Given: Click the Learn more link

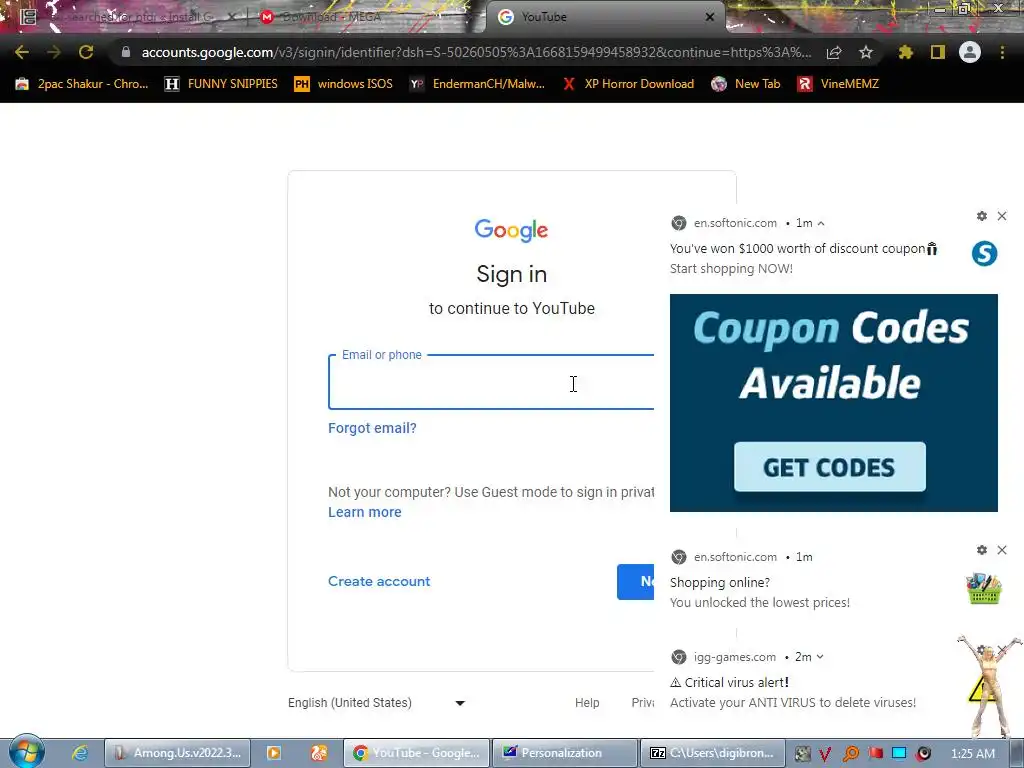Looking at the screenshot, I should [x=364, y=513].
